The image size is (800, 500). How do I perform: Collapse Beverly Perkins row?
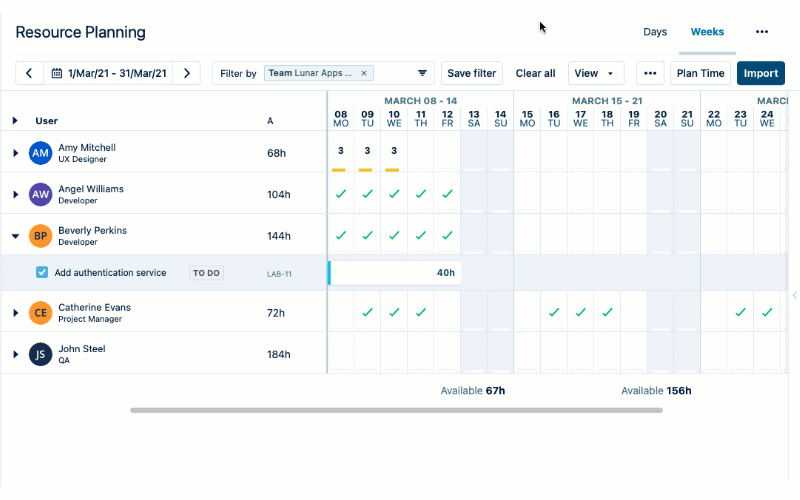(x=15, y=236)
